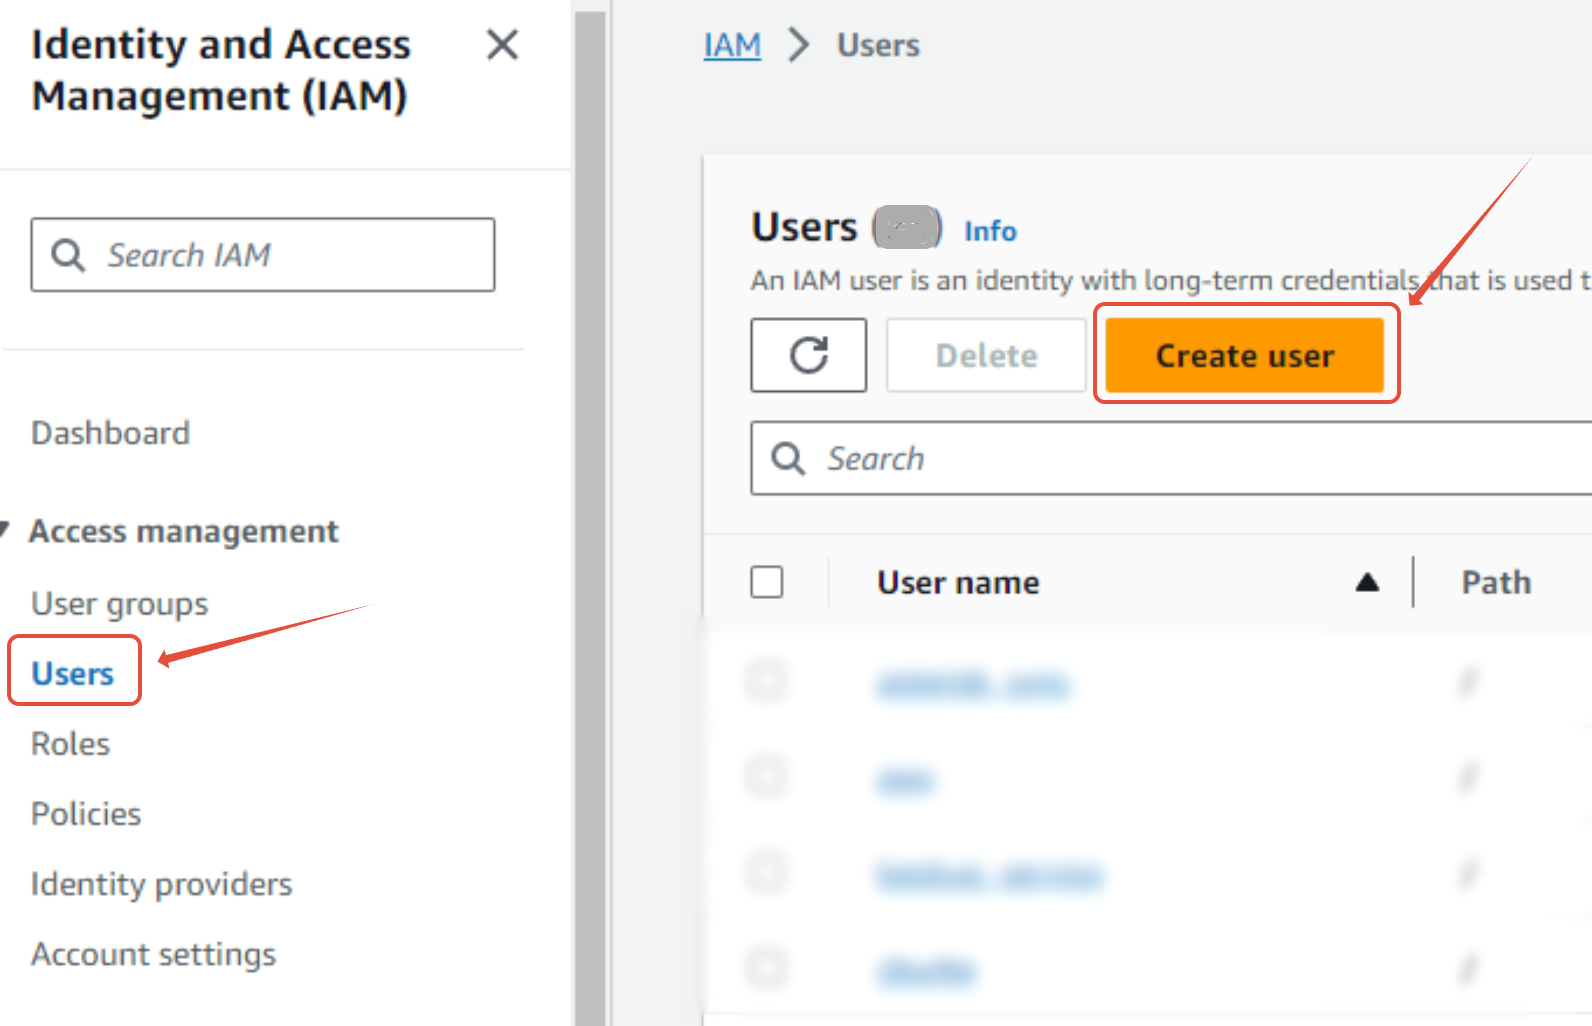
Task: Go to Roles in the sidebar
Action: click(x=70, y=744)
